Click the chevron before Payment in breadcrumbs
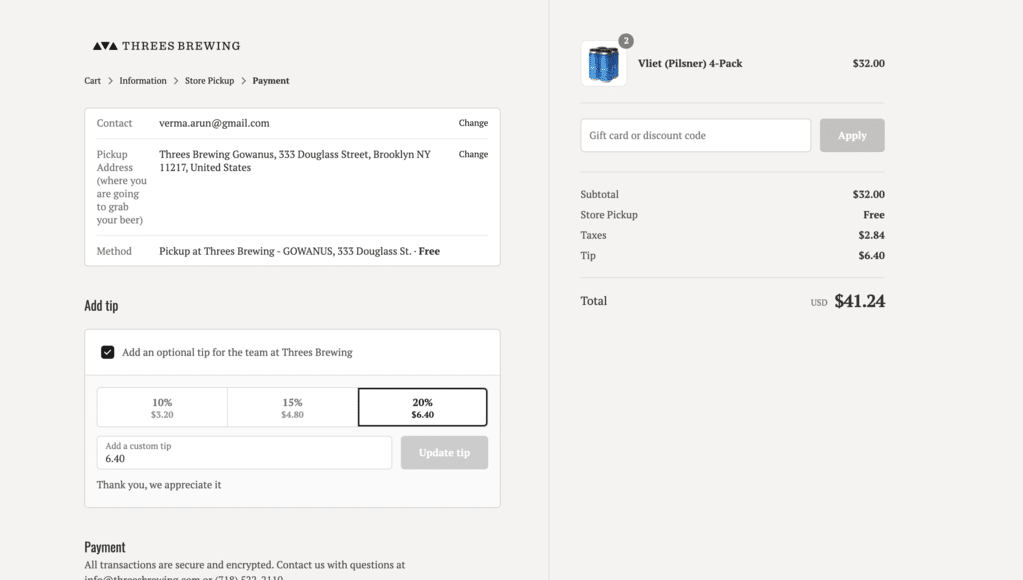The width and height of the screenshot is (1023, 580). [243, 81]
